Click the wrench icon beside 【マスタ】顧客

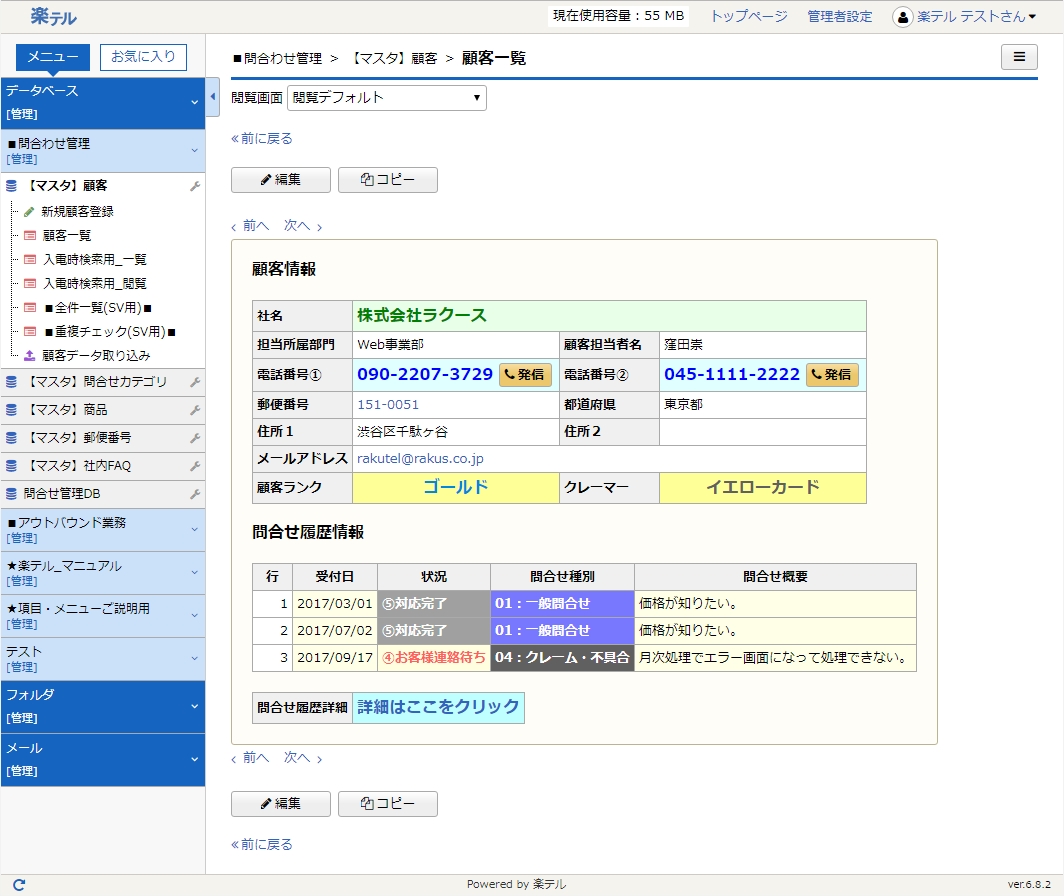tap(196, 185)
